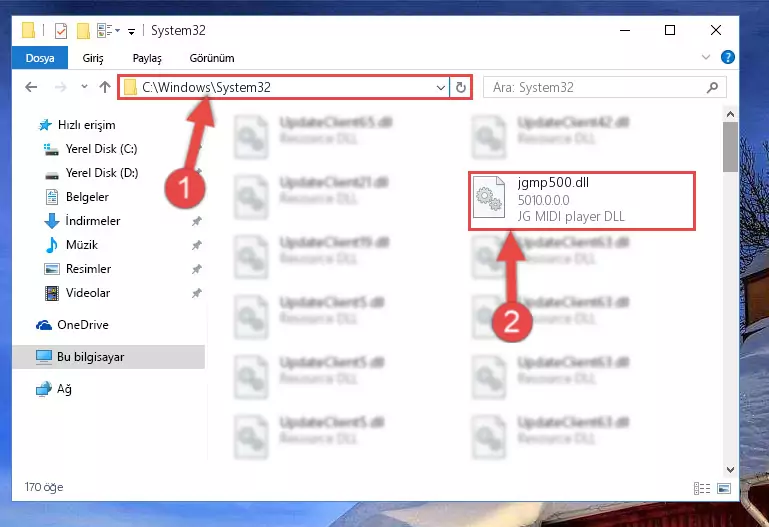Switch to the Paylaş ribbon tab

pyautogui.click(x=147, y=58)
